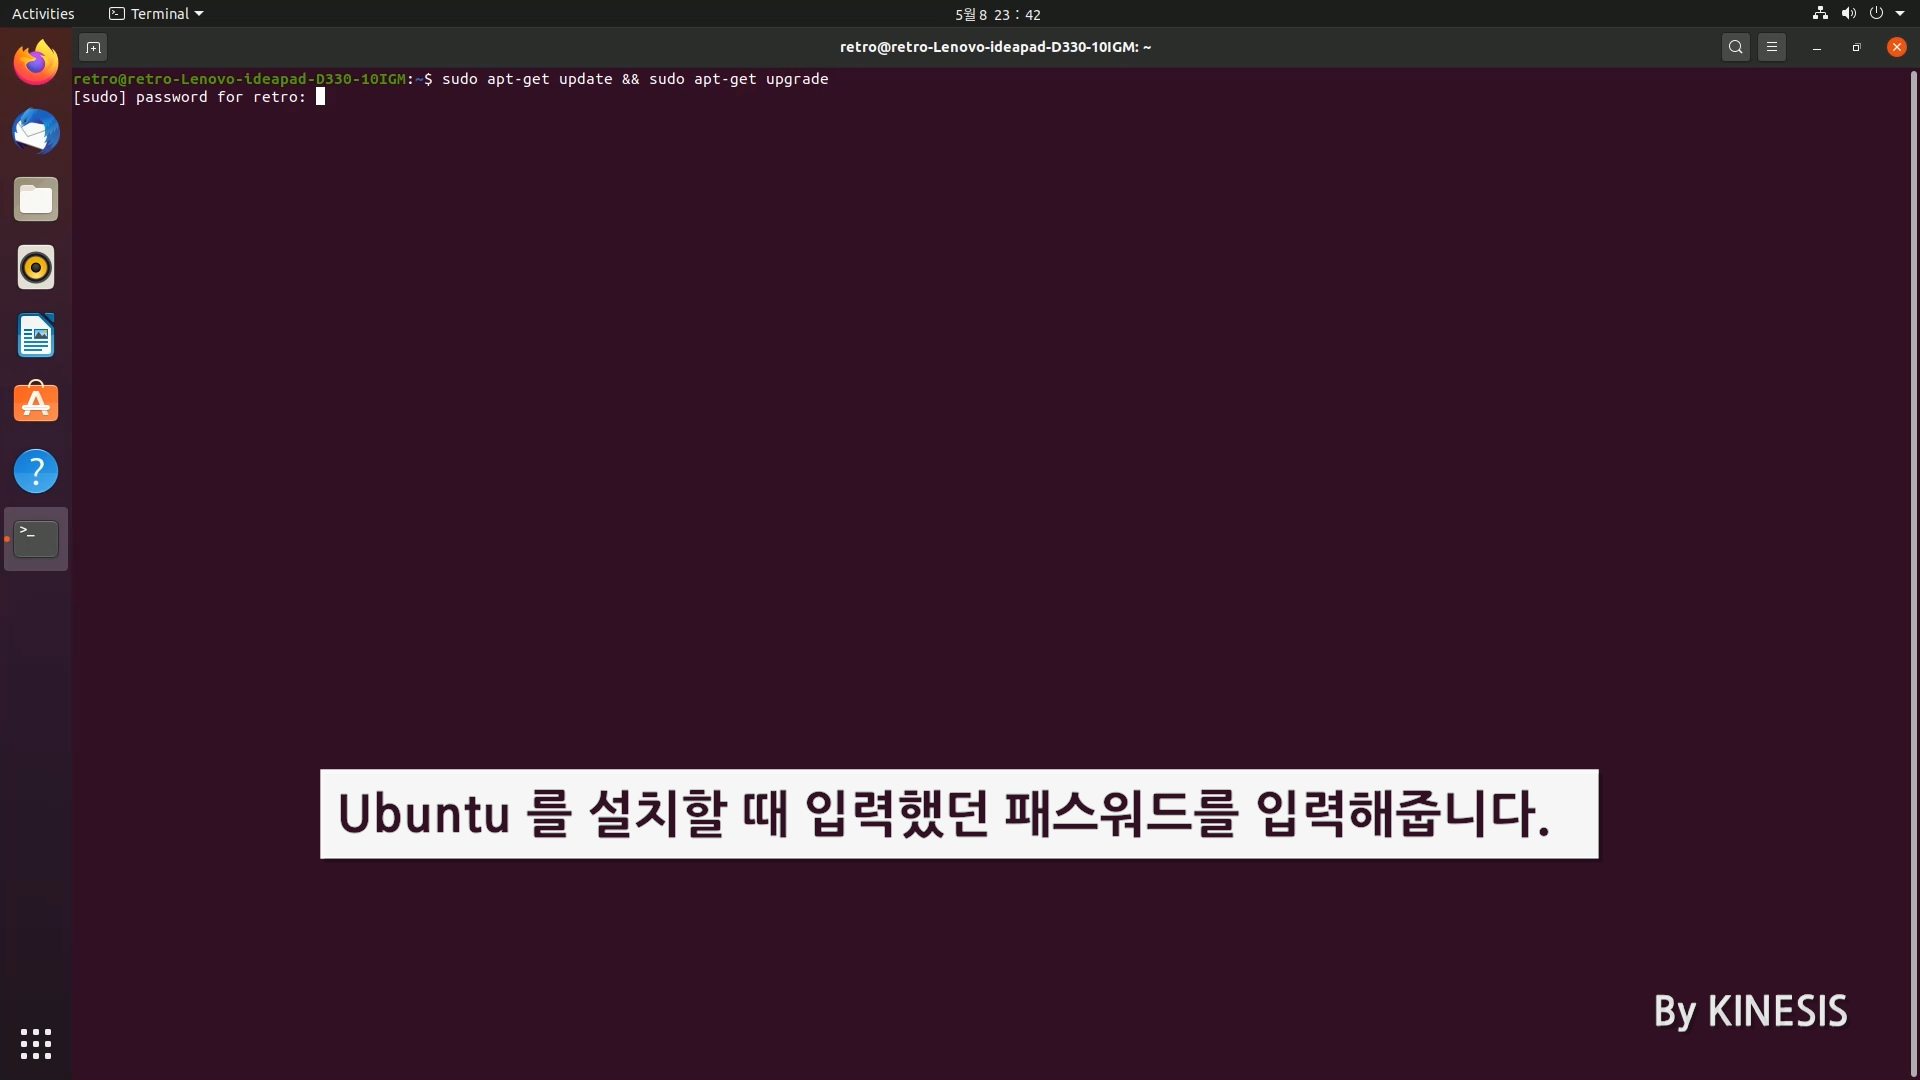This screenshot has width=1920, height=1080.
Task: Launch Rhythmbox music player
Action: (36, 268)
